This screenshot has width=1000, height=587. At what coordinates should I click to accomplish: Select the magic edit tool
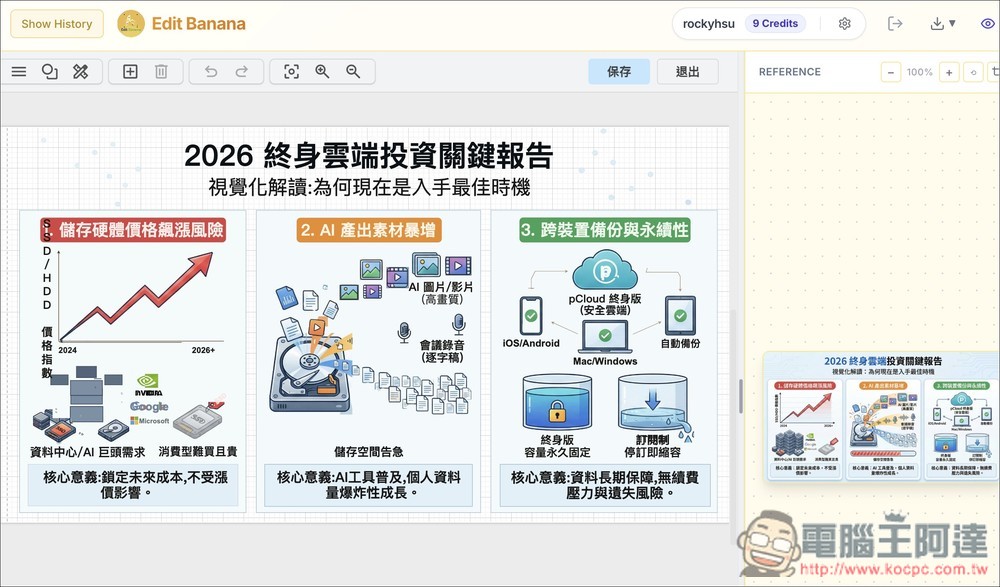click(x=80, y=71)
